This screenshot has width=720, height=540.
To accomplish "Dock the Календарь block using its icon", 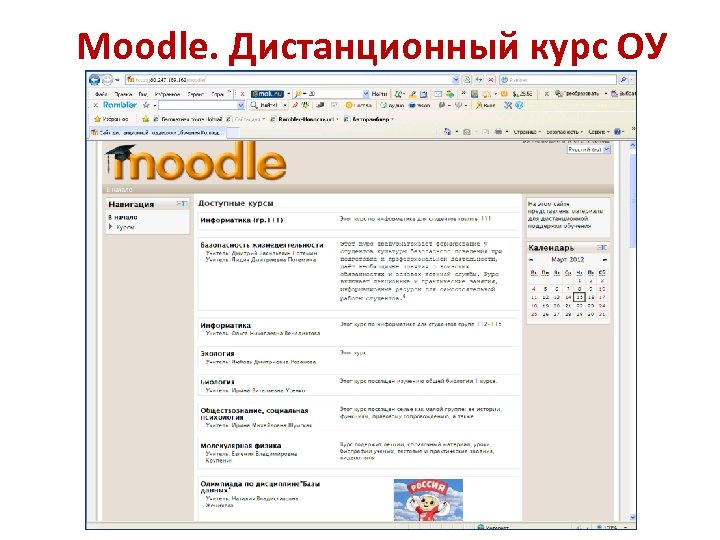I will coord(602,248).
